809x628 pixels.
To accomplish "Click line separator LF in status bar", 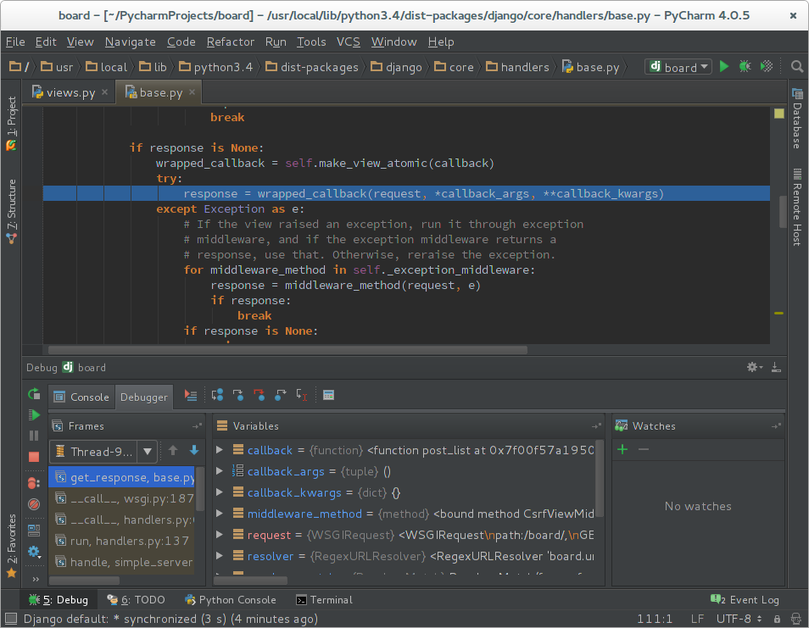I will 697,618.
